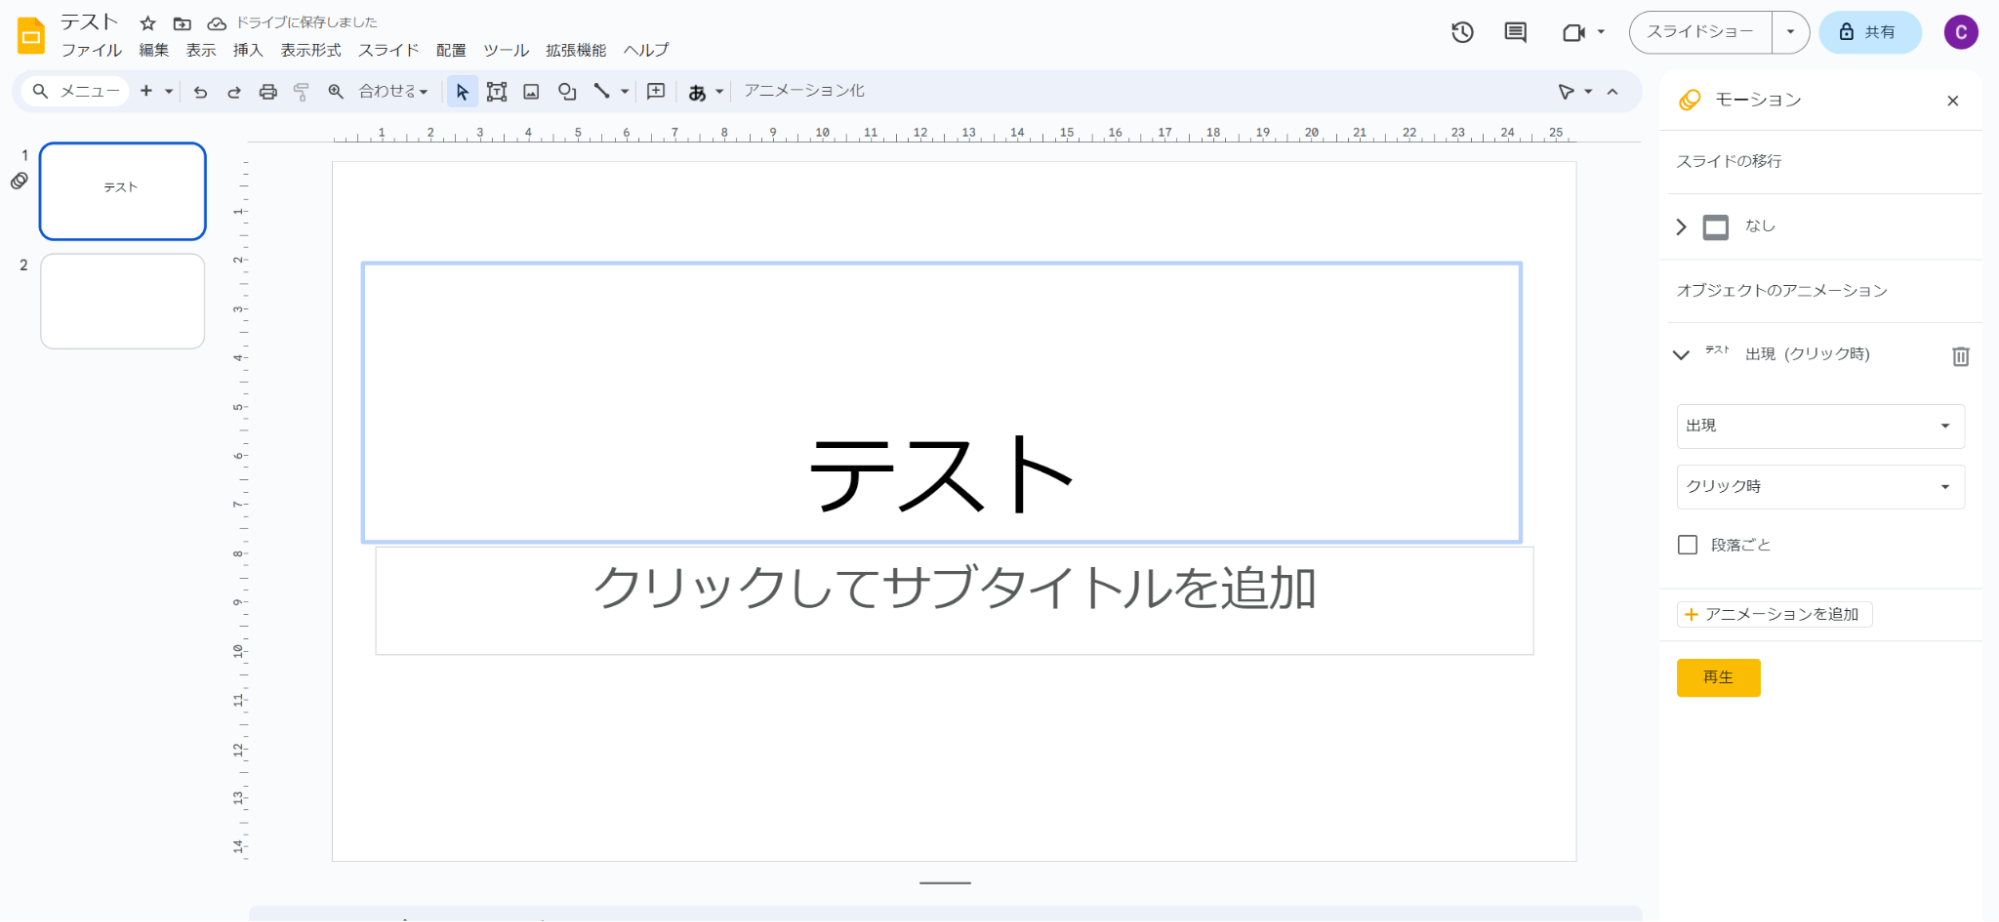Enable the 段落ごと checkbox
Screen dimensions: 1999x922
pyautogui.click(x=1688, y=545)
